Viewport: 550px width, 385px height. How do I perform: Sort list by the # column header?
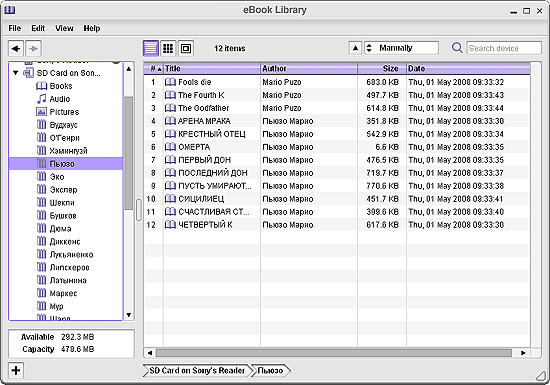point(154,68)
